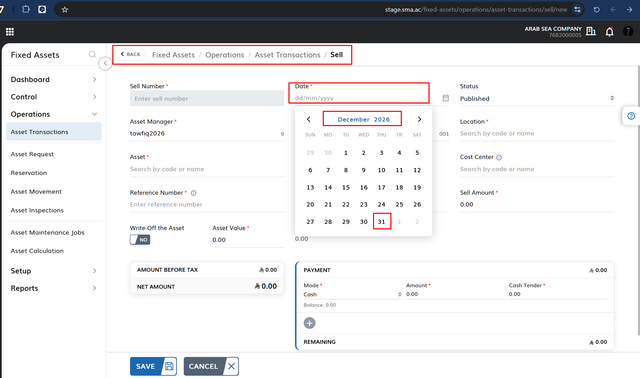Open Status dropdown showing Published

coord(537,98)
